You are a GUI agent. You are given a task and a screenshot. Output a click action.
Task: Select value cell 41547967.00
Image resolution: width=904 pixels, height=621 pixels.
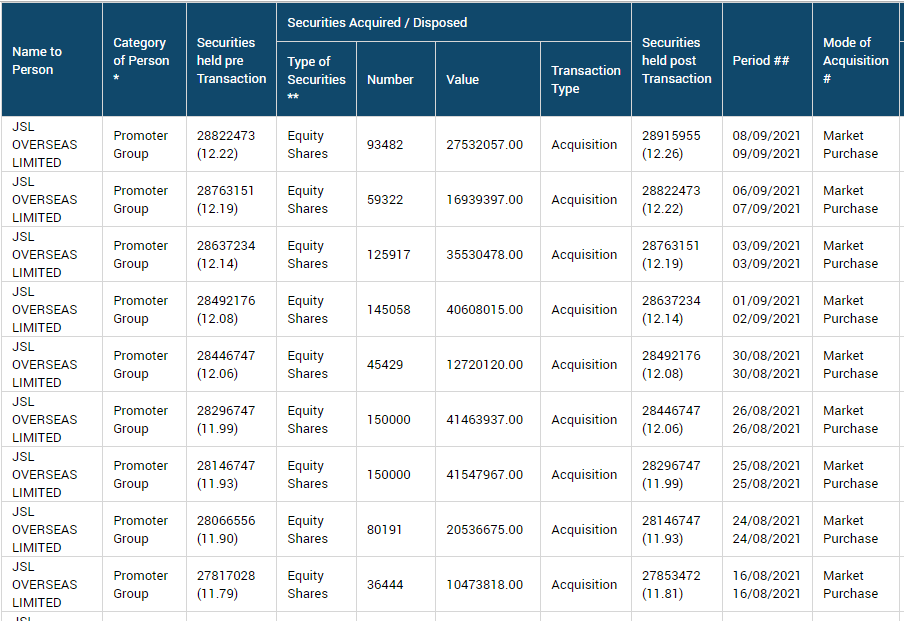(488, 475)
